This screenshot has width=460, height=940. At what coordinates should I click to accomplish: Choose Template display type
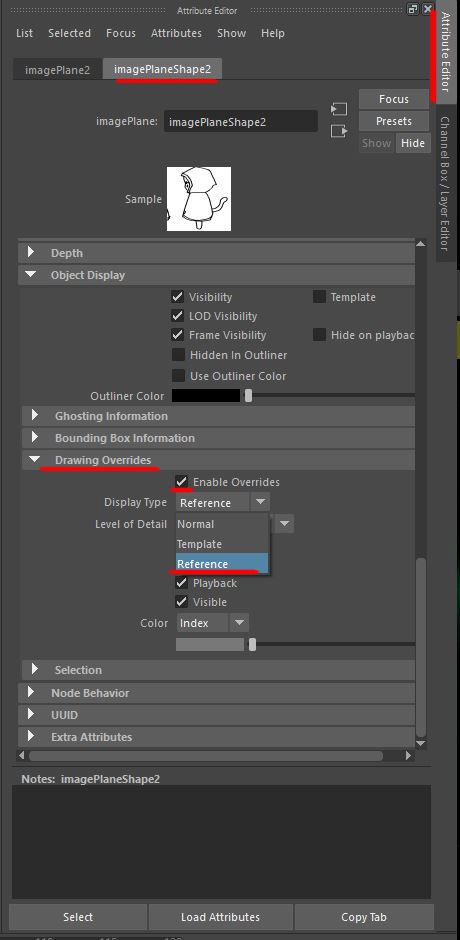coord(222,544)
